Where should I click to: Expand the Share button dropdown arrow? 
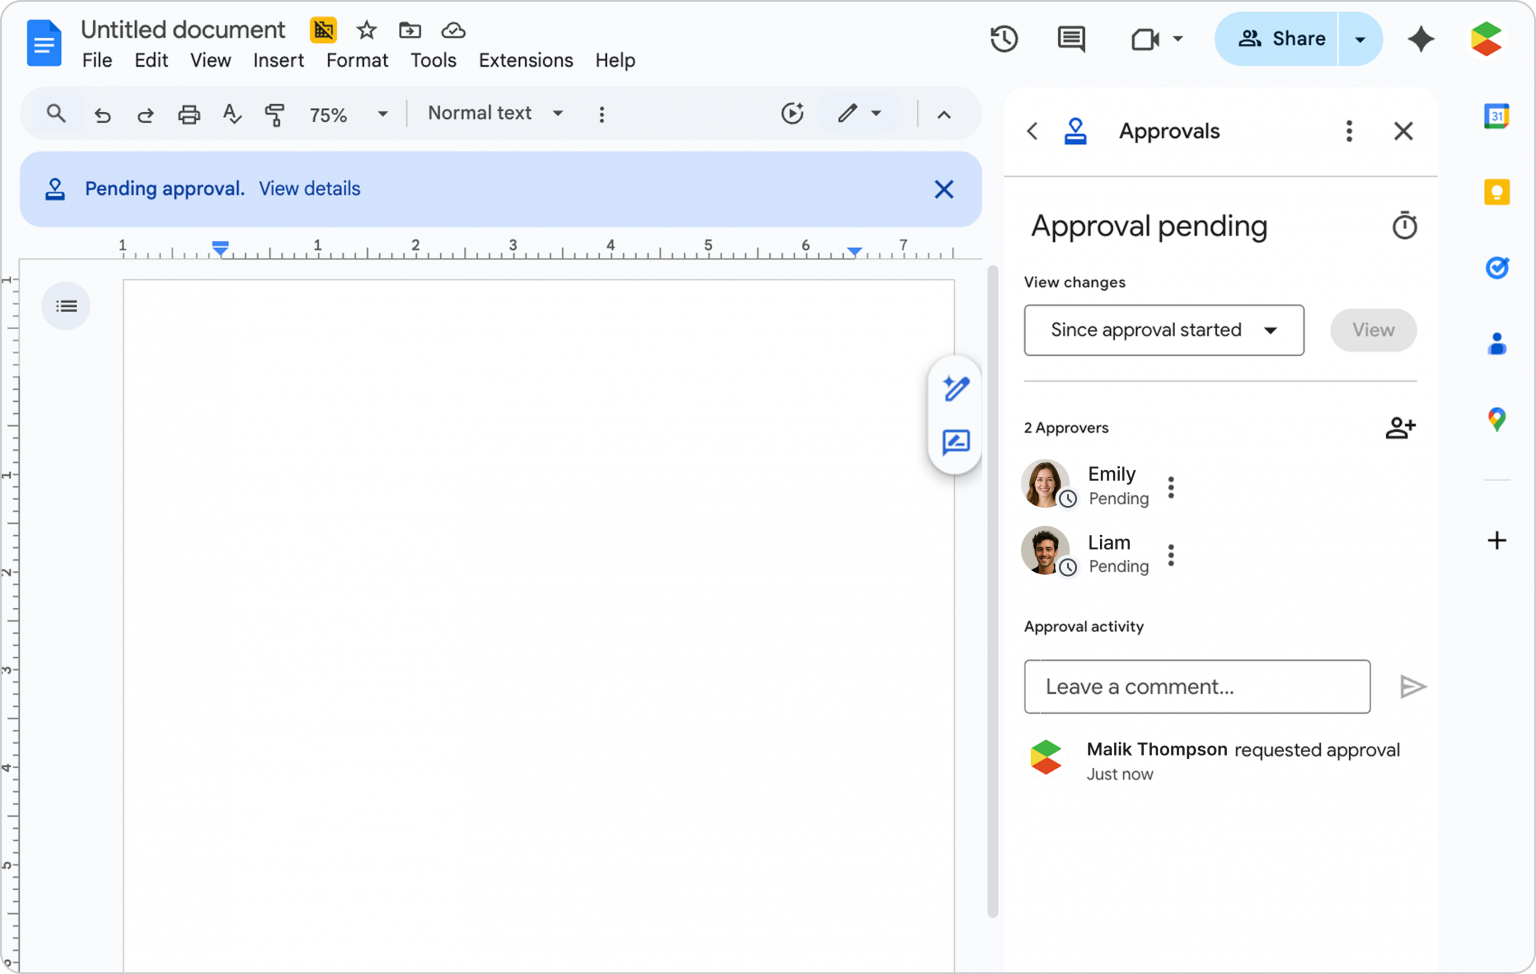point(1360,38)
